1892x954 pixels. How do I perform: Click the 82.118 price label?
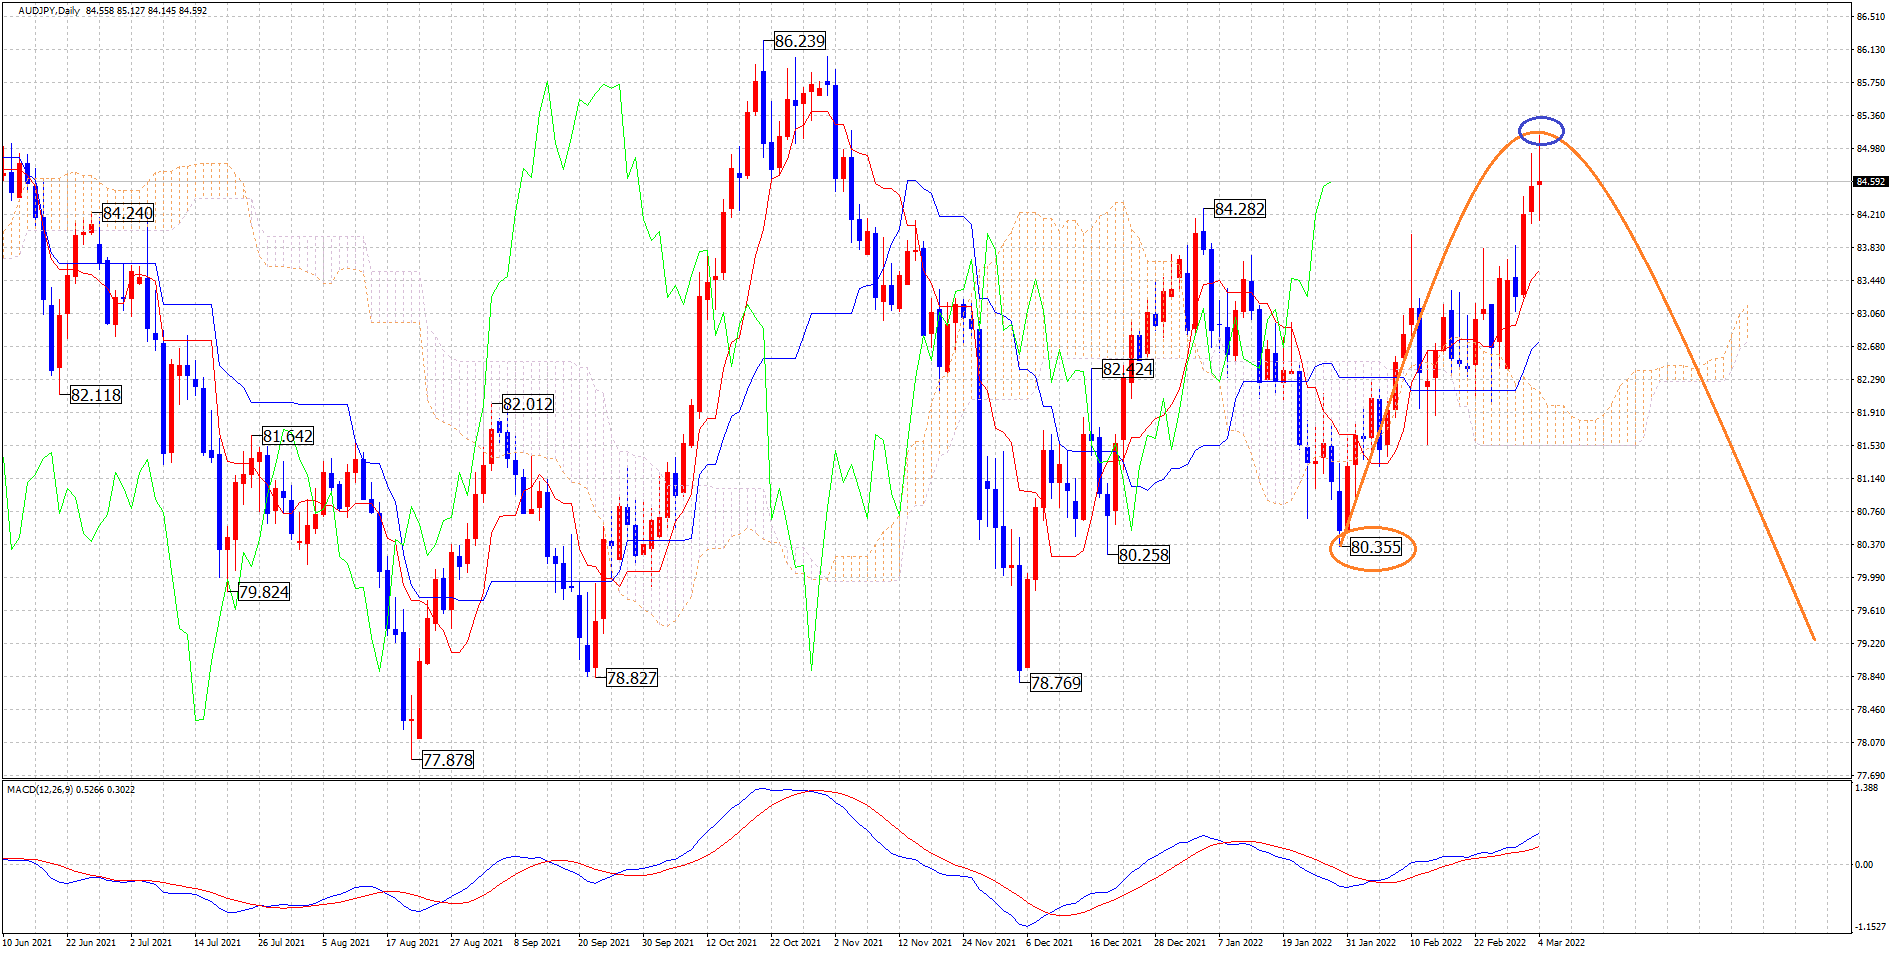(x=96, y=395)
